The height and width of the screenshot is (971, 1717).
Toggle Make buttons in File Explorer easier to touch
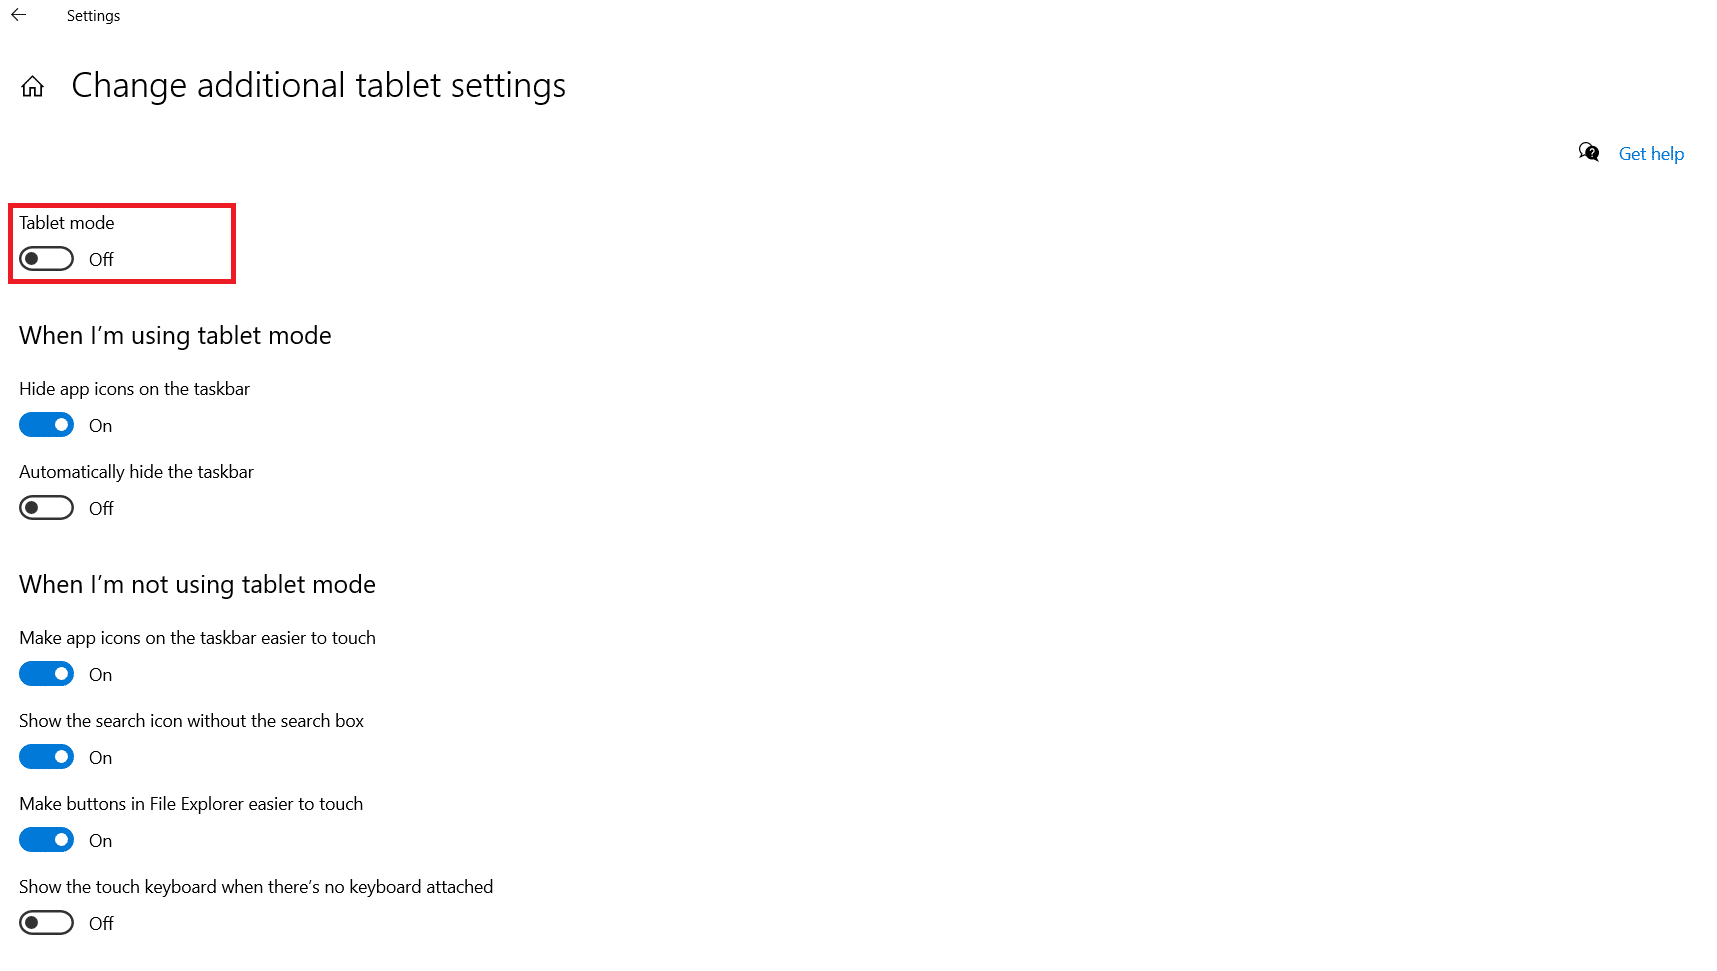(x=46, y=839)
